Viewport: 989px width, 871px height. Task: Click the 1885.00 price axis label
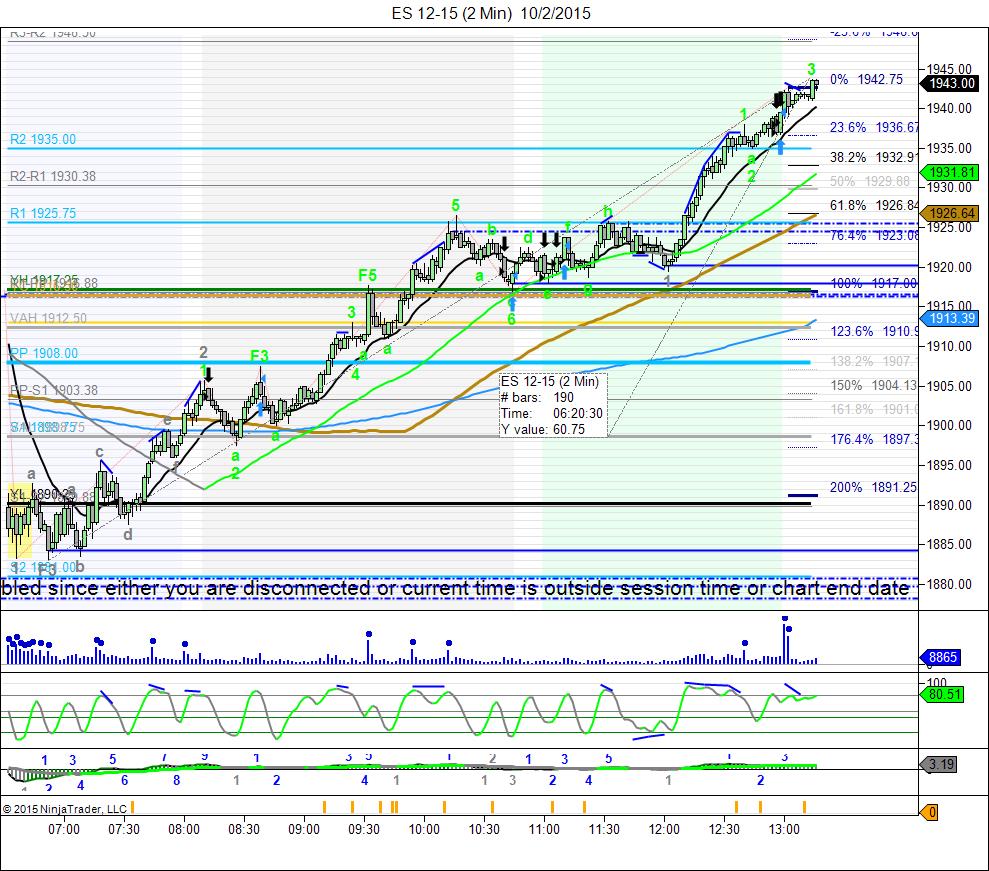[x=949, y=544]
